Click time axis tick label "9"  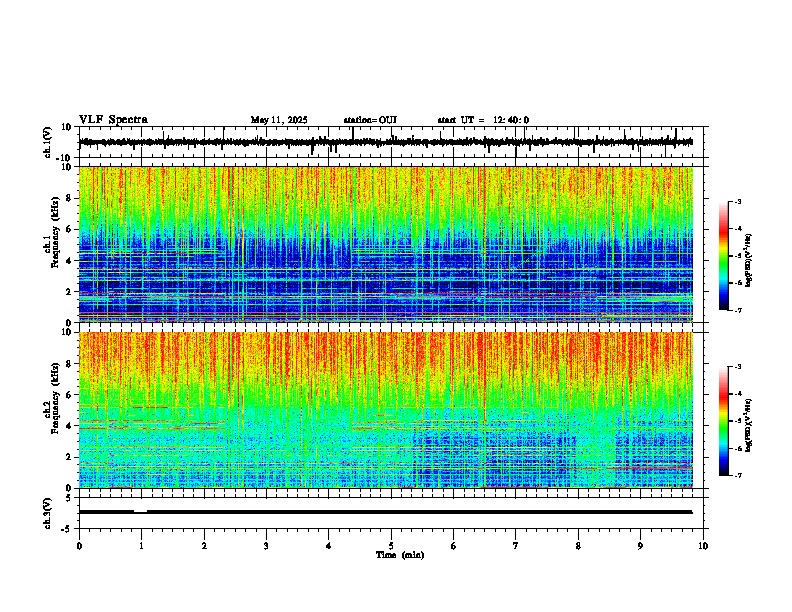(x=640, y=546)
